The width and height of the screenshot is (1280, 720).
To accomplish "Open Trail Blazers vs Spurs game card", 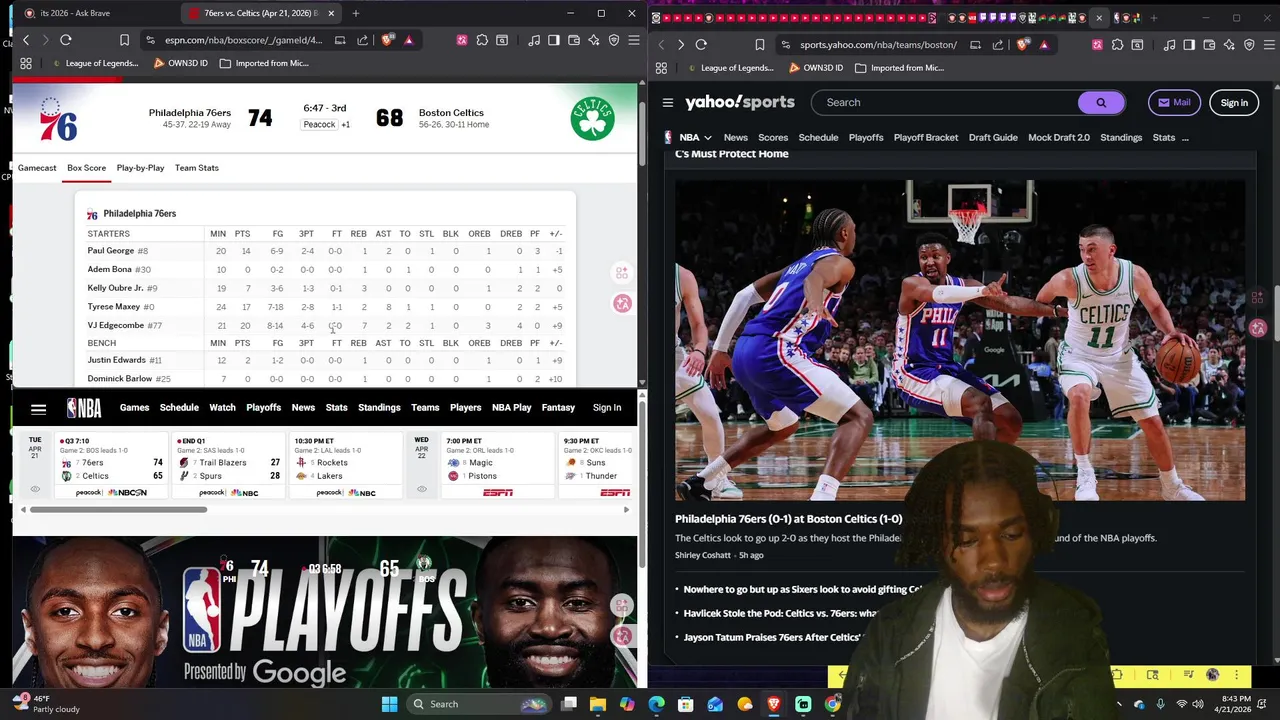I will [230, 466].
